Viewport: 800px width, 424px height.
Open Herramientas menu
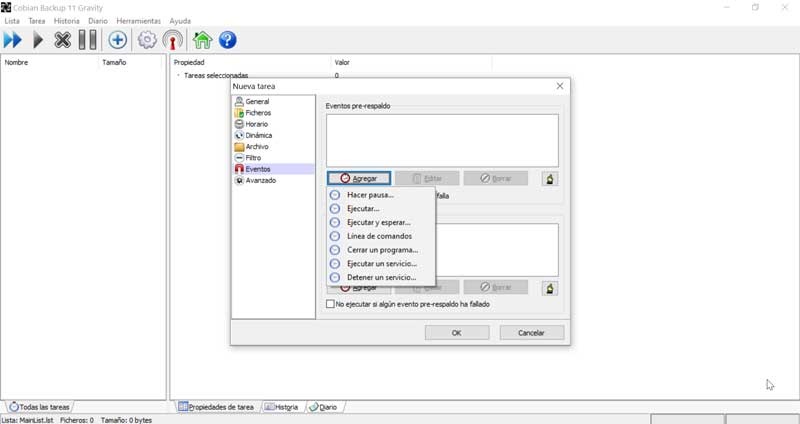139,21
